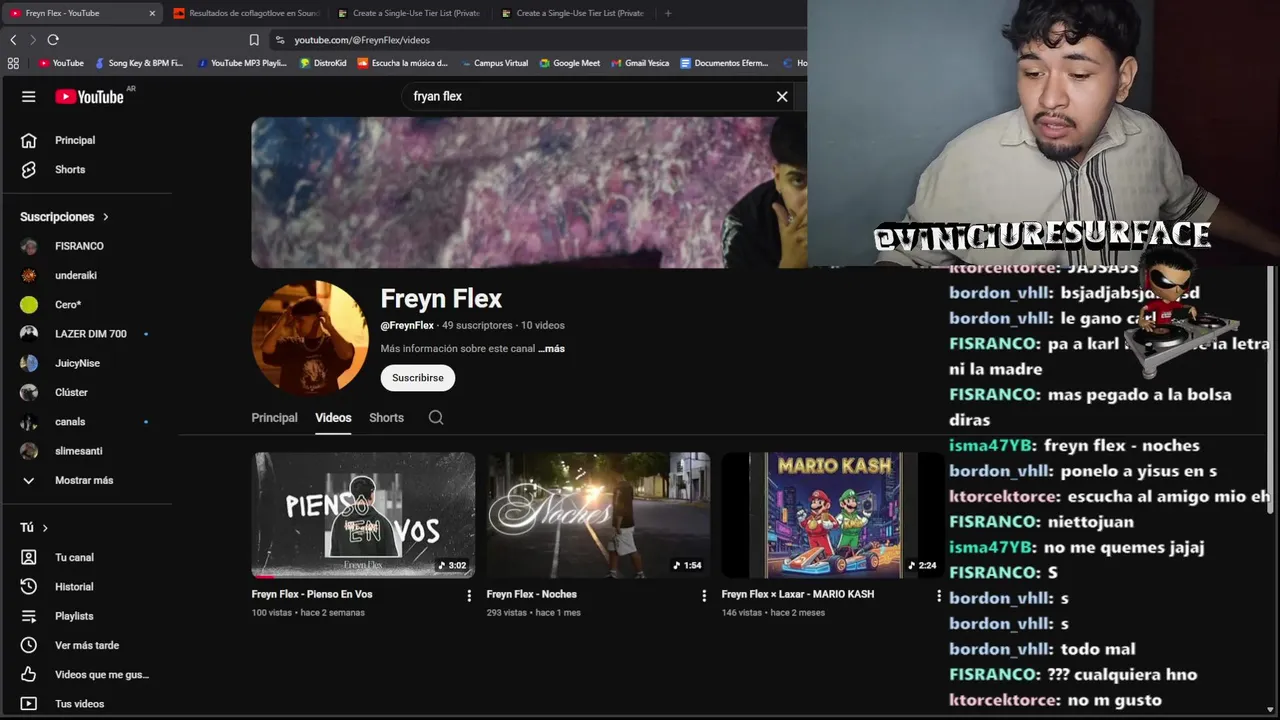Viewport: 1280px width, 720px height.
Task: Click the YouTube logo
Action: 89,97
